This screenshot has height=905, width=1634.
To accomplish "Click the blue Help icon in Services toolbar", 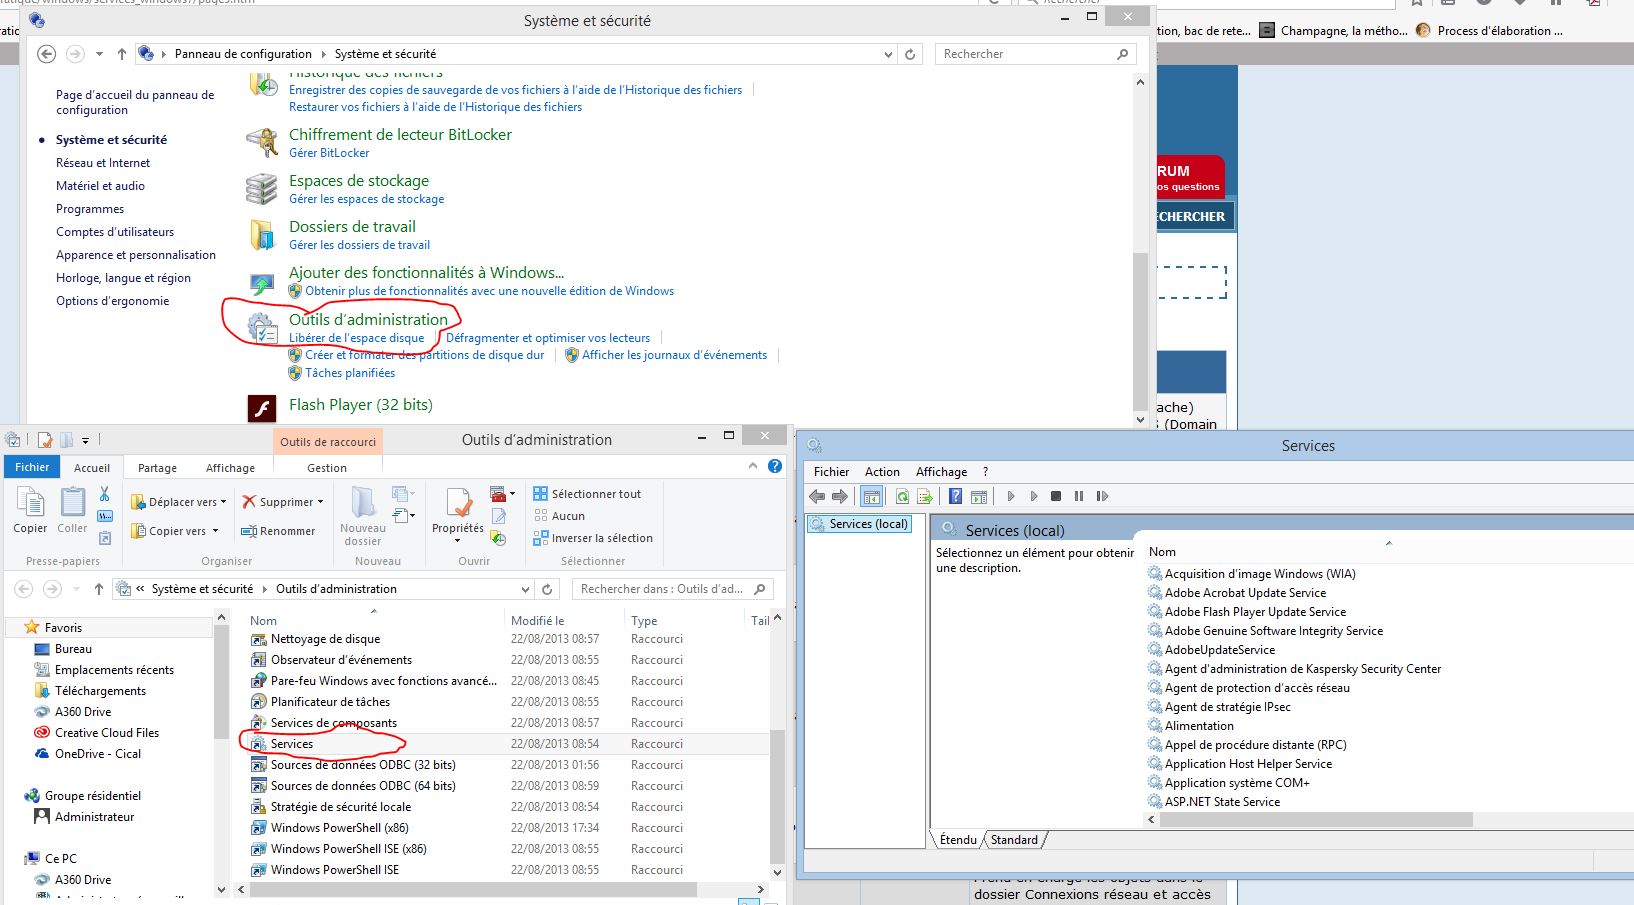I will 955,496.
